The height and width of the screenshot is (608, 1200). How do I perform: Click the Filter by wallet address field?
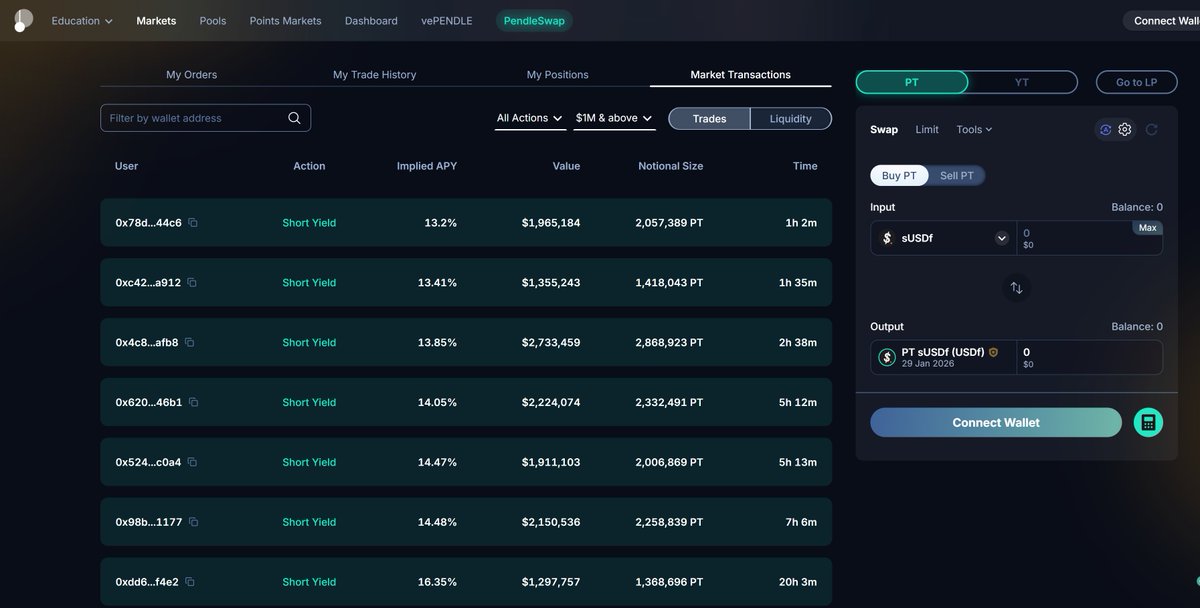point(195,118)
